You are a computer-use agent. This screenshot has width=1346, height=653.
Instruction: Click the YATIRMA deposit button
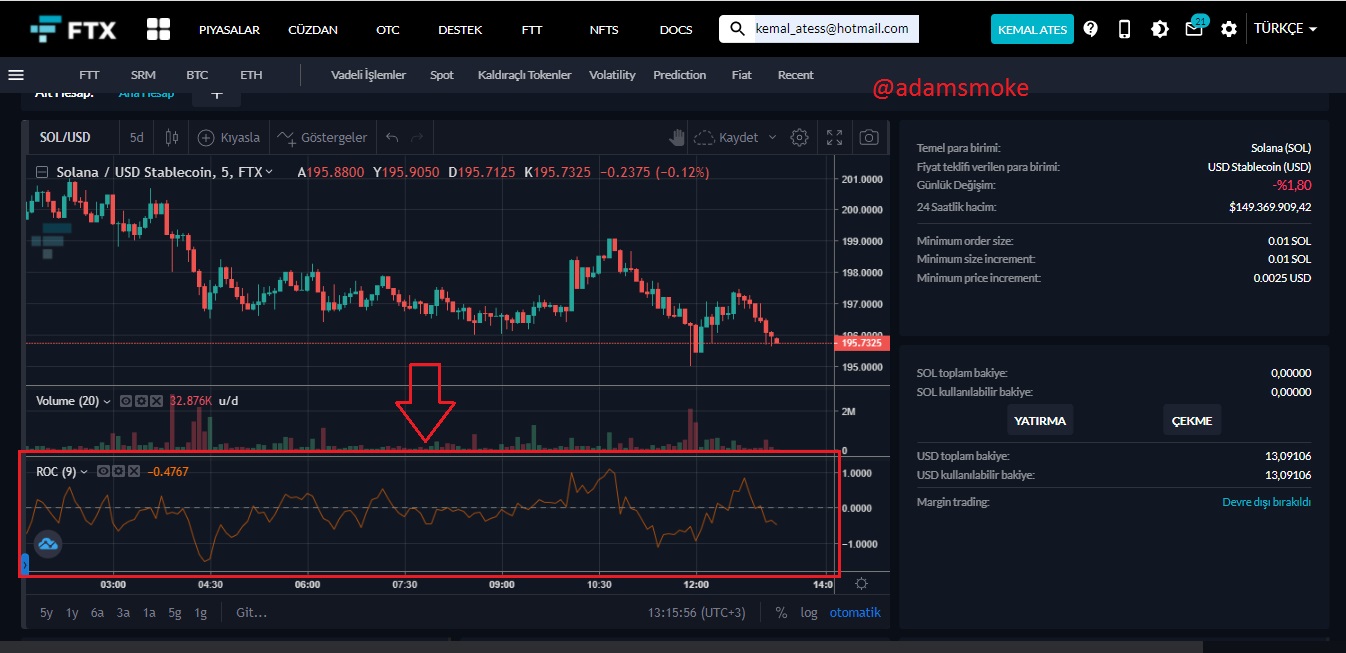pos(1040,420)
